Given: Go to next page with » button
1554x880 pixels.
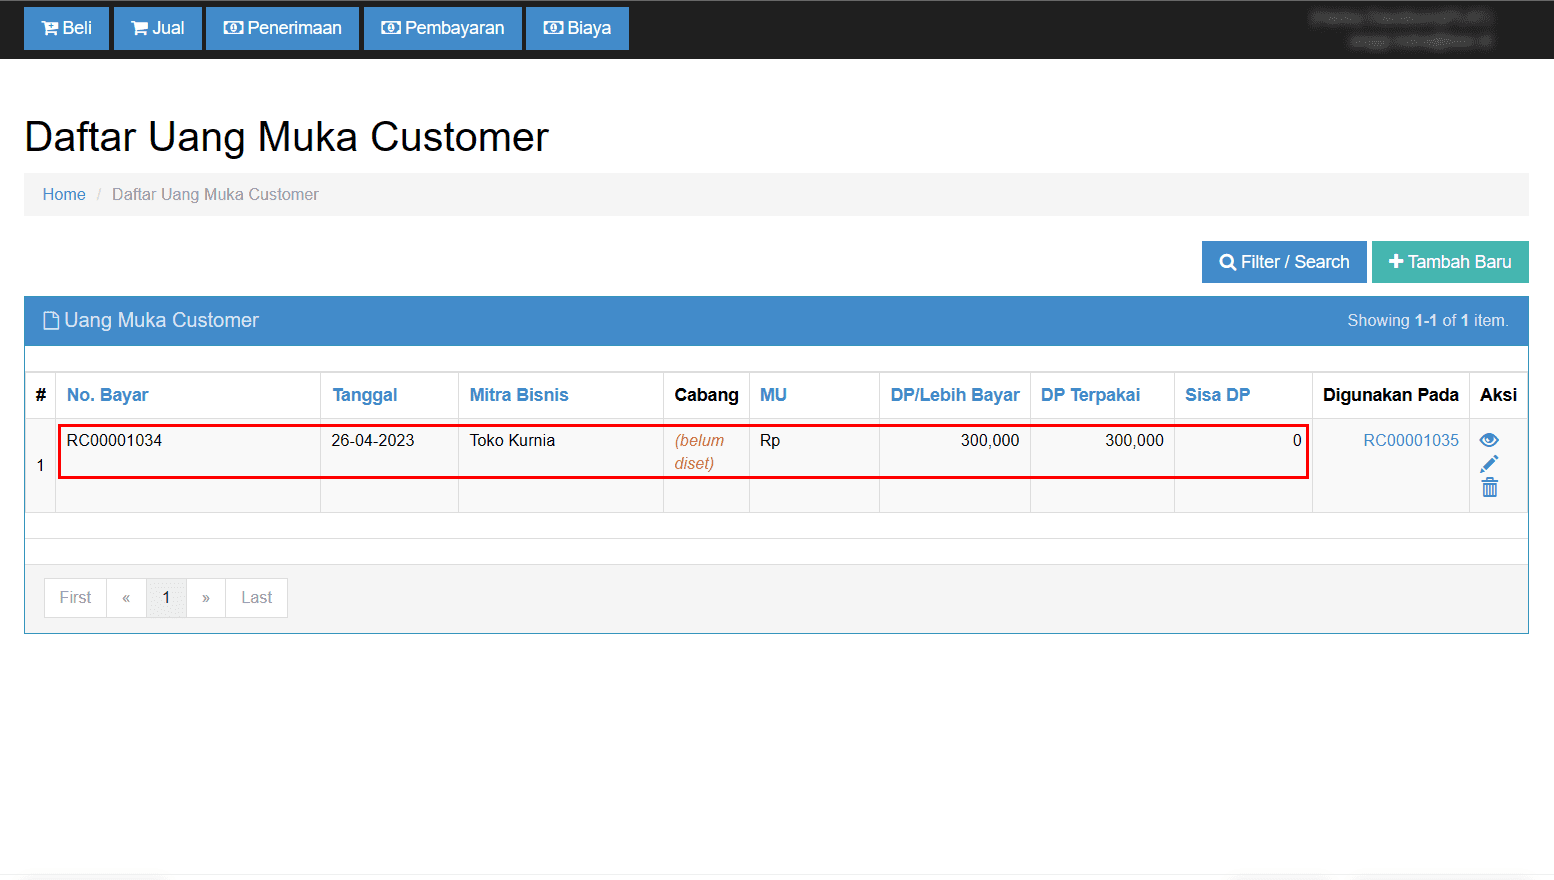Looking at the screenshot, I should click(x=206, y=598).
